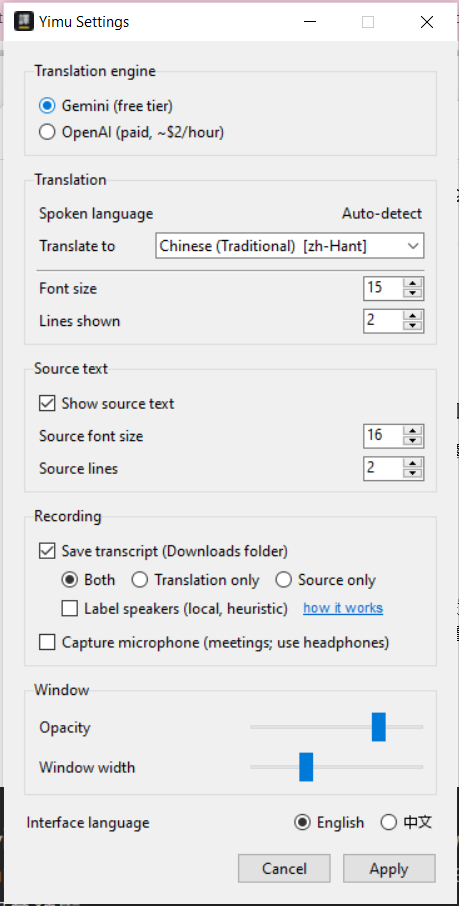Decrease Source lines with down arrow
Screen dimensions: 459x906
[412, 473]
